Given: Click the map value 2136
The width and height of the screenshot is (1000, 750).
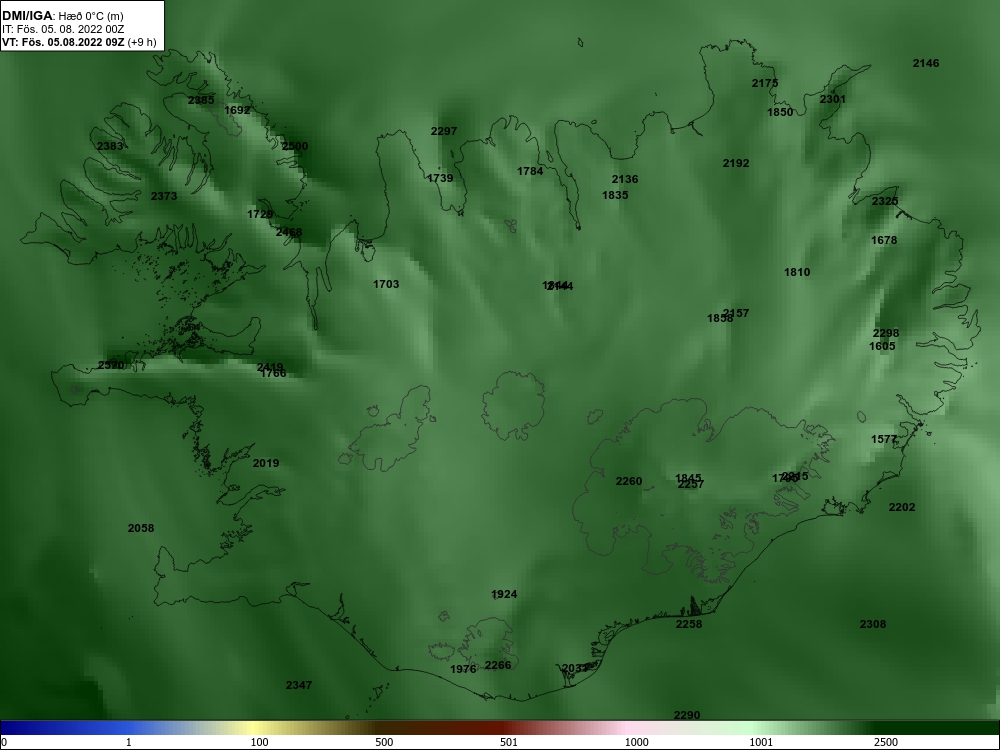Looking at the screenshot, I should (x=625, y=179).
